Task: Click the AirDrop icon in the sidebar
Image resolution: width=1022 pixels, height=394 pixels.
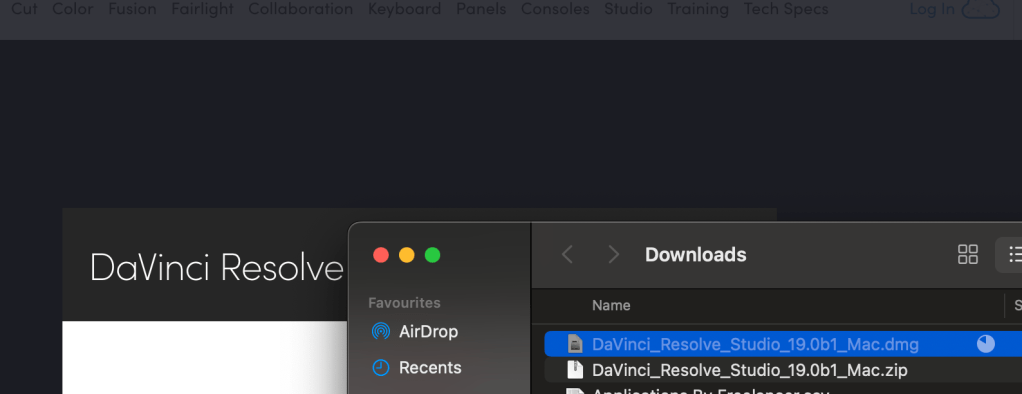Action: (x=381, y=331)
